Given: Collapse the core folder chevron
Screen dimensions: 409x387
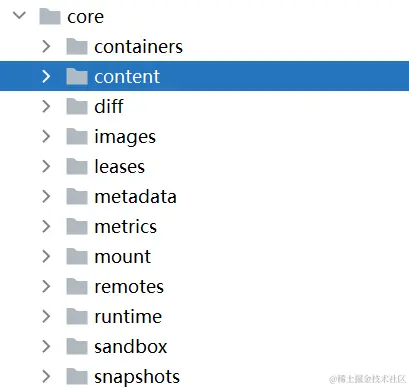Looking at the screenshot, I should (x=19, y=15).
